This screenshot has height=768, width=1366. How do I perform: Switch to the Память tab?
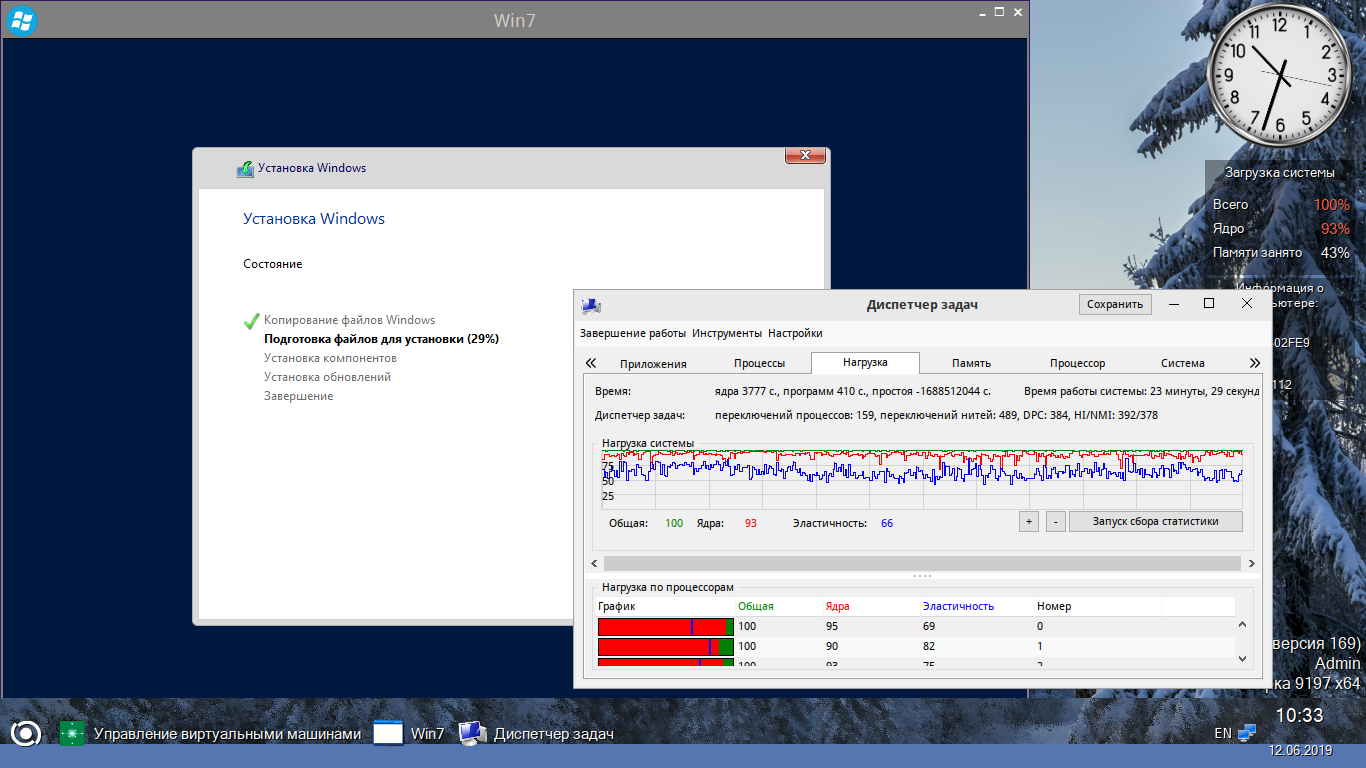pos(972,363)
